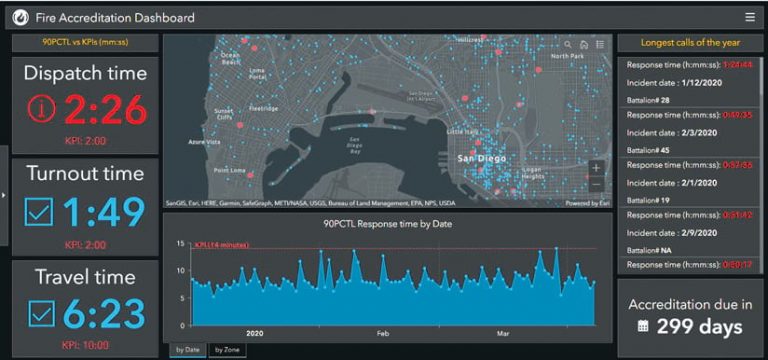Click the KPI(14 minutes) chart line label
Image resolution: width=768 pixels, height=360 pixels.
222,245
